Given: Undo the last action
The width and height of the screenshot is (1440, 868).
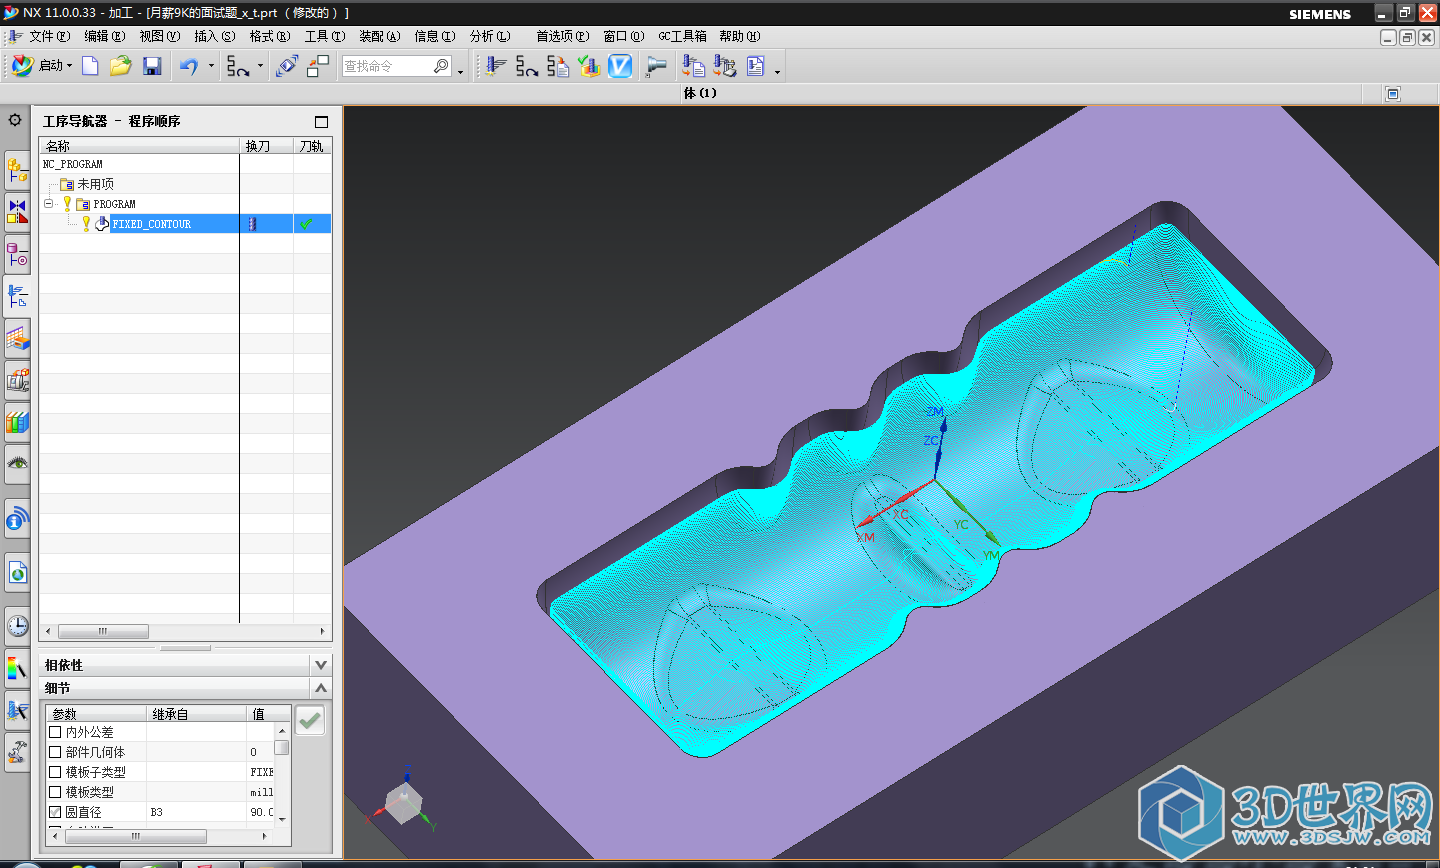Looking at the screenshot, I should point(189,66).
